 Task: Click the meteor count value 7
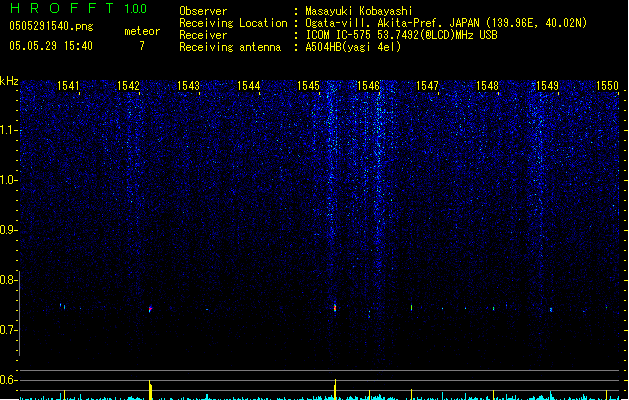tap(142, 46)
